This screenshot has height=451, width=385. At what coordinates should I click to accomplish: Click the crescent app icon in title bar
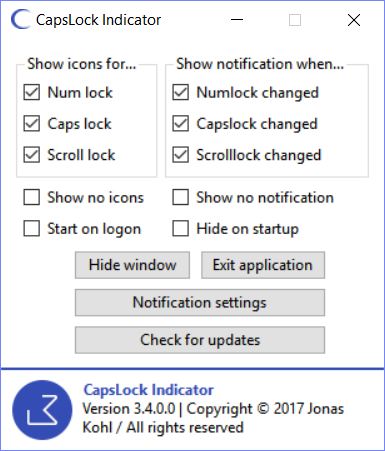point(20,20)
